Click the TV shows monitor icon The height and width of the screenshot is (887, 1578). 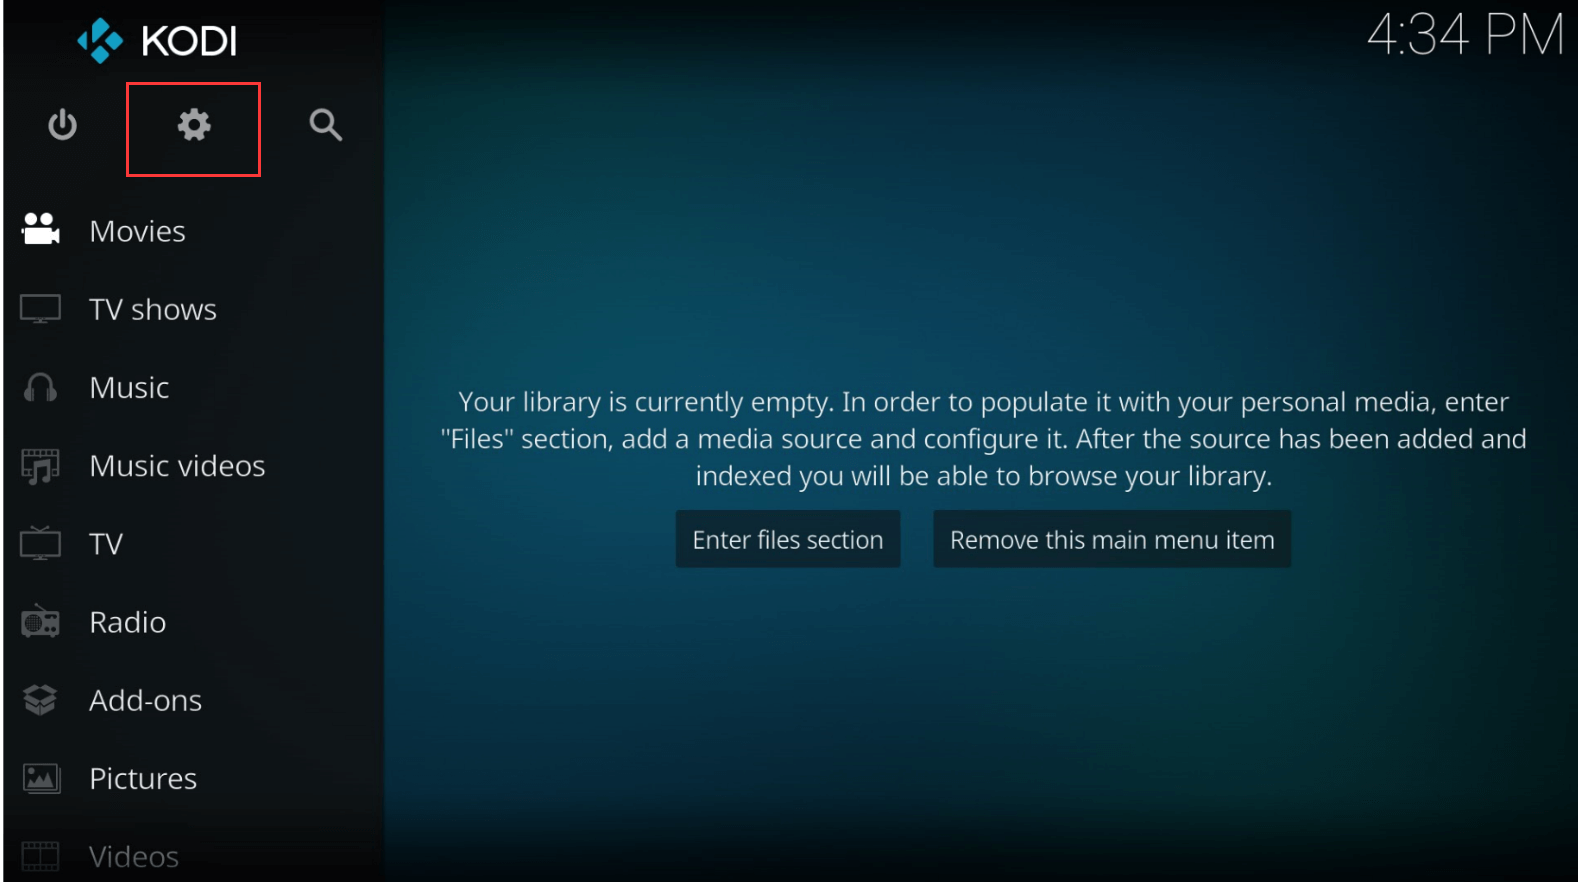[x=41, y=309]
